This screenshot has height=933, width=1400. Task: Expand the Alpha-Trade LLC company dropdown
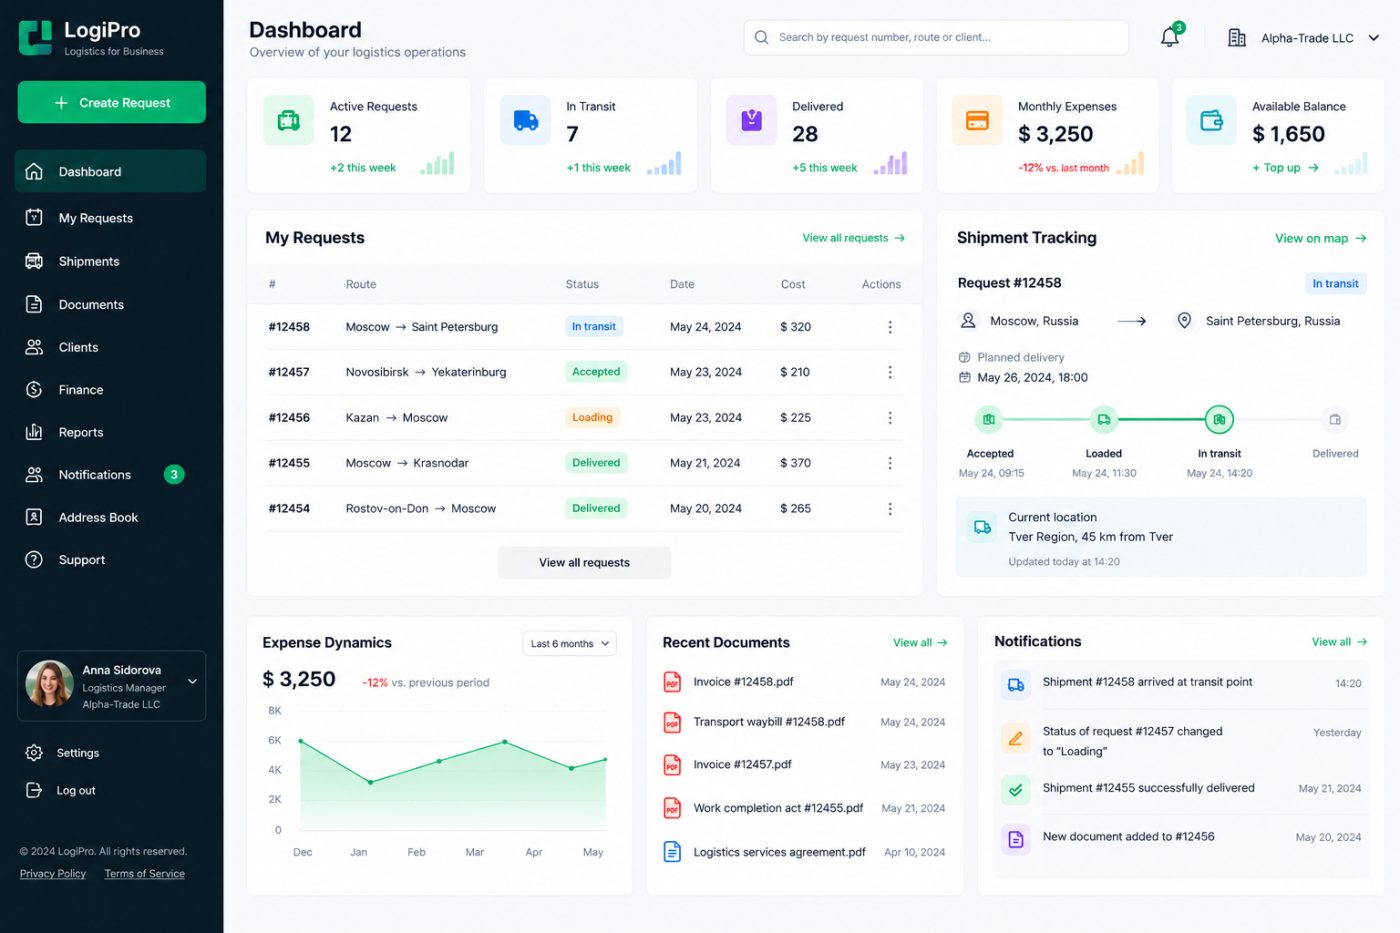[x=1373, y=38]
